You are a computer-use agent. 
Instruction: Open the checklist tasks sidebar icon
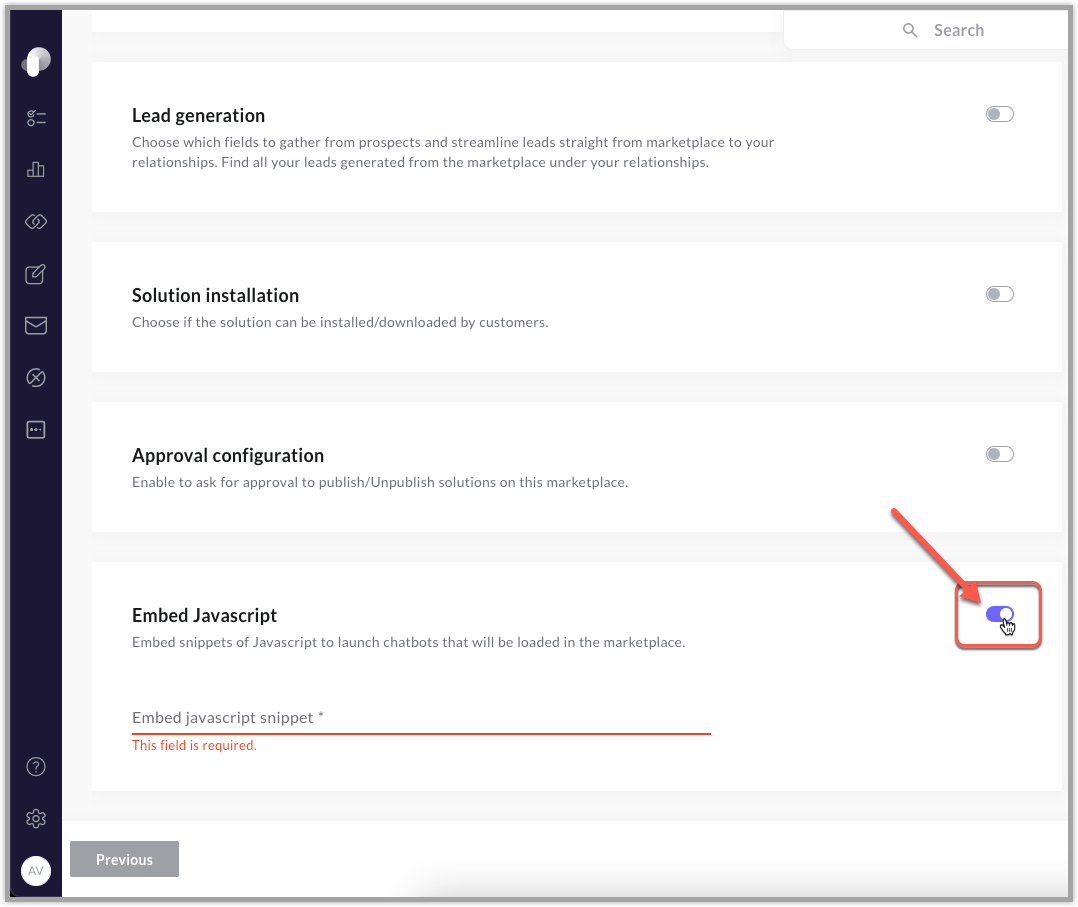pyautogui.click(x=36, y=118)
